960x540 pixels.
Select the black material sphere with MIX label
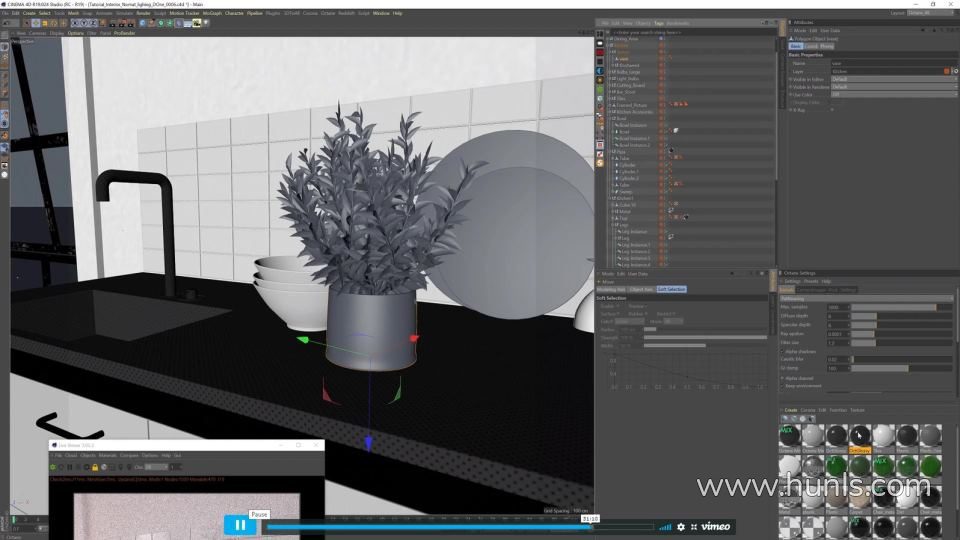coord(789,436)
